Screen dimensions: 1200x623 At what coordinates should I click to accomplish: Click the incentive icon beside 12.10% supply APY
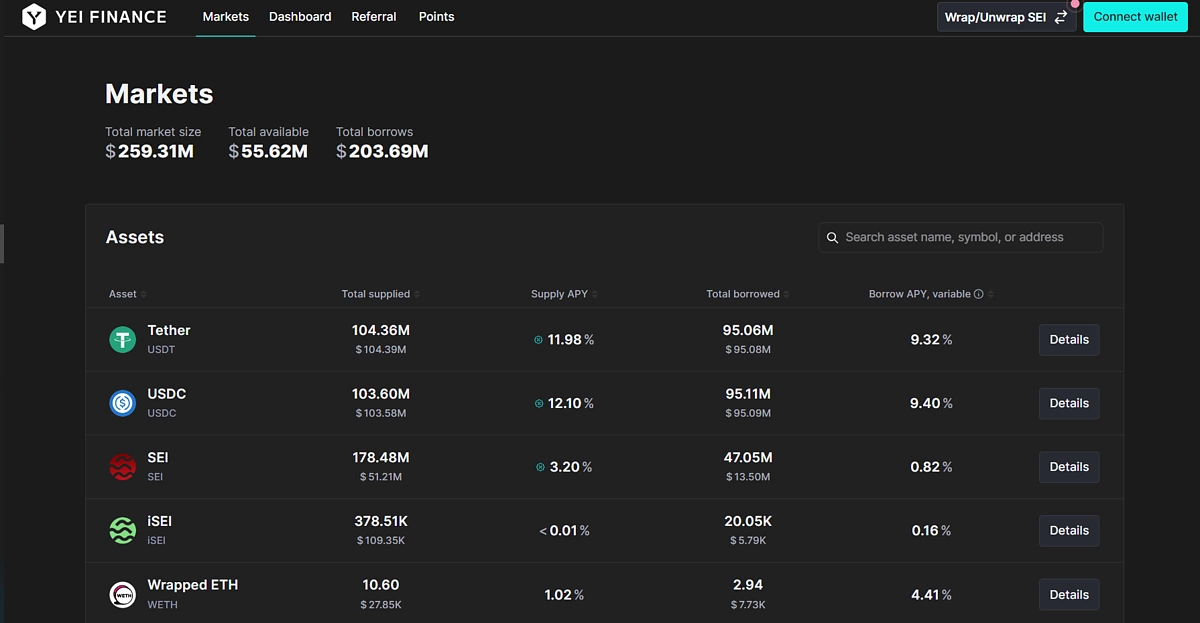click(539, 404)
